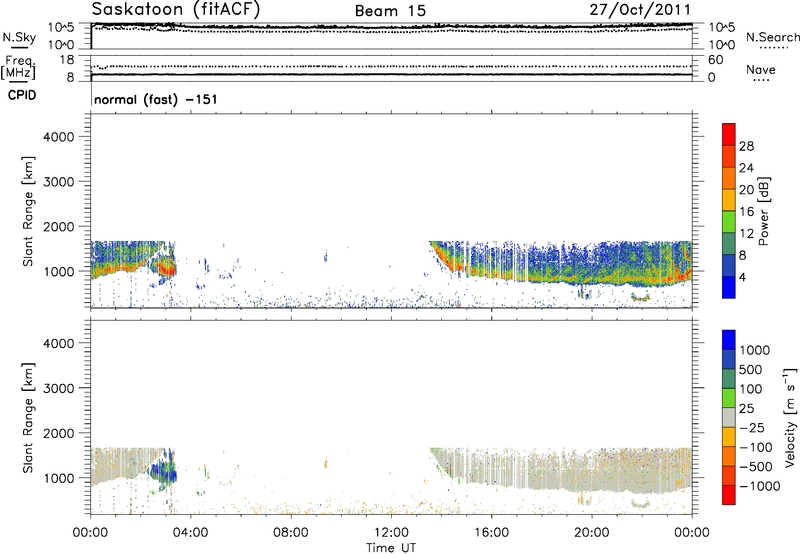Click the grey -25 to 25 Velocity segment
This screenshot has width=800, height=554.
pos(729,417)
